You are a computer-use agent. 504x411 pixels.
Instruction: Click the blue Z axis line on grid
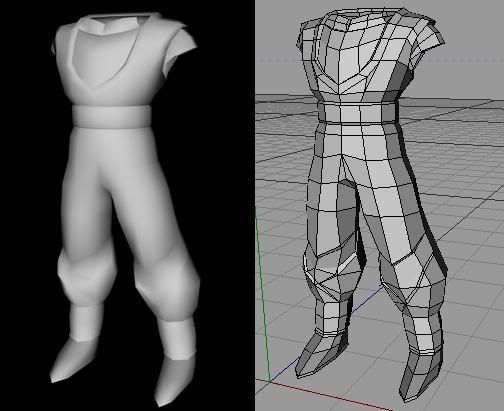coord(326,333)
